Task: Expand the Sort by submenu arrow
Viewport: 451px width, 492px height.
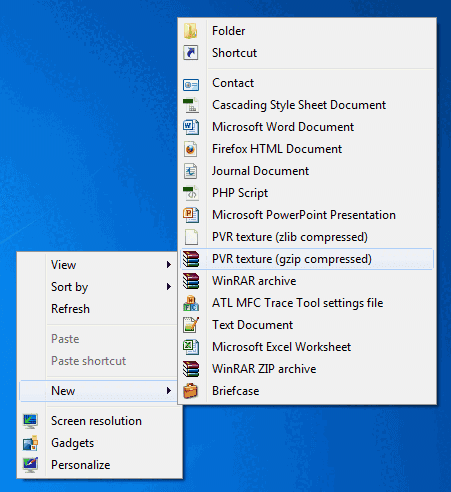Action: [x=169, y=287]
